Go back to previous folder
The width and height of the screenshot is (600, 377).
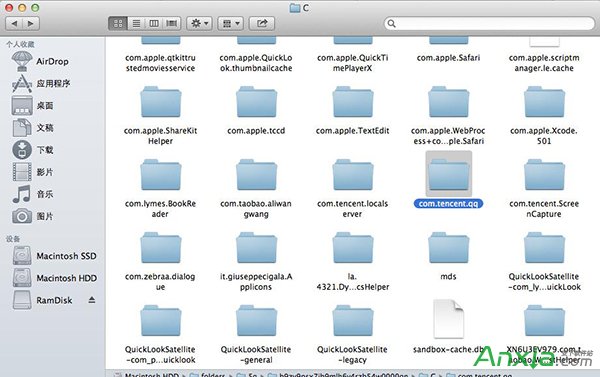click(14, 23)
